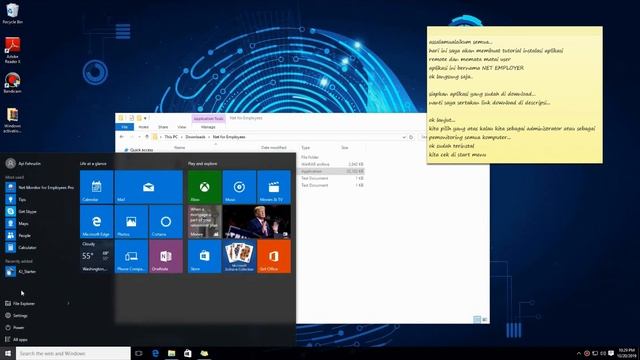Open Task View on the taskbar

139,353
